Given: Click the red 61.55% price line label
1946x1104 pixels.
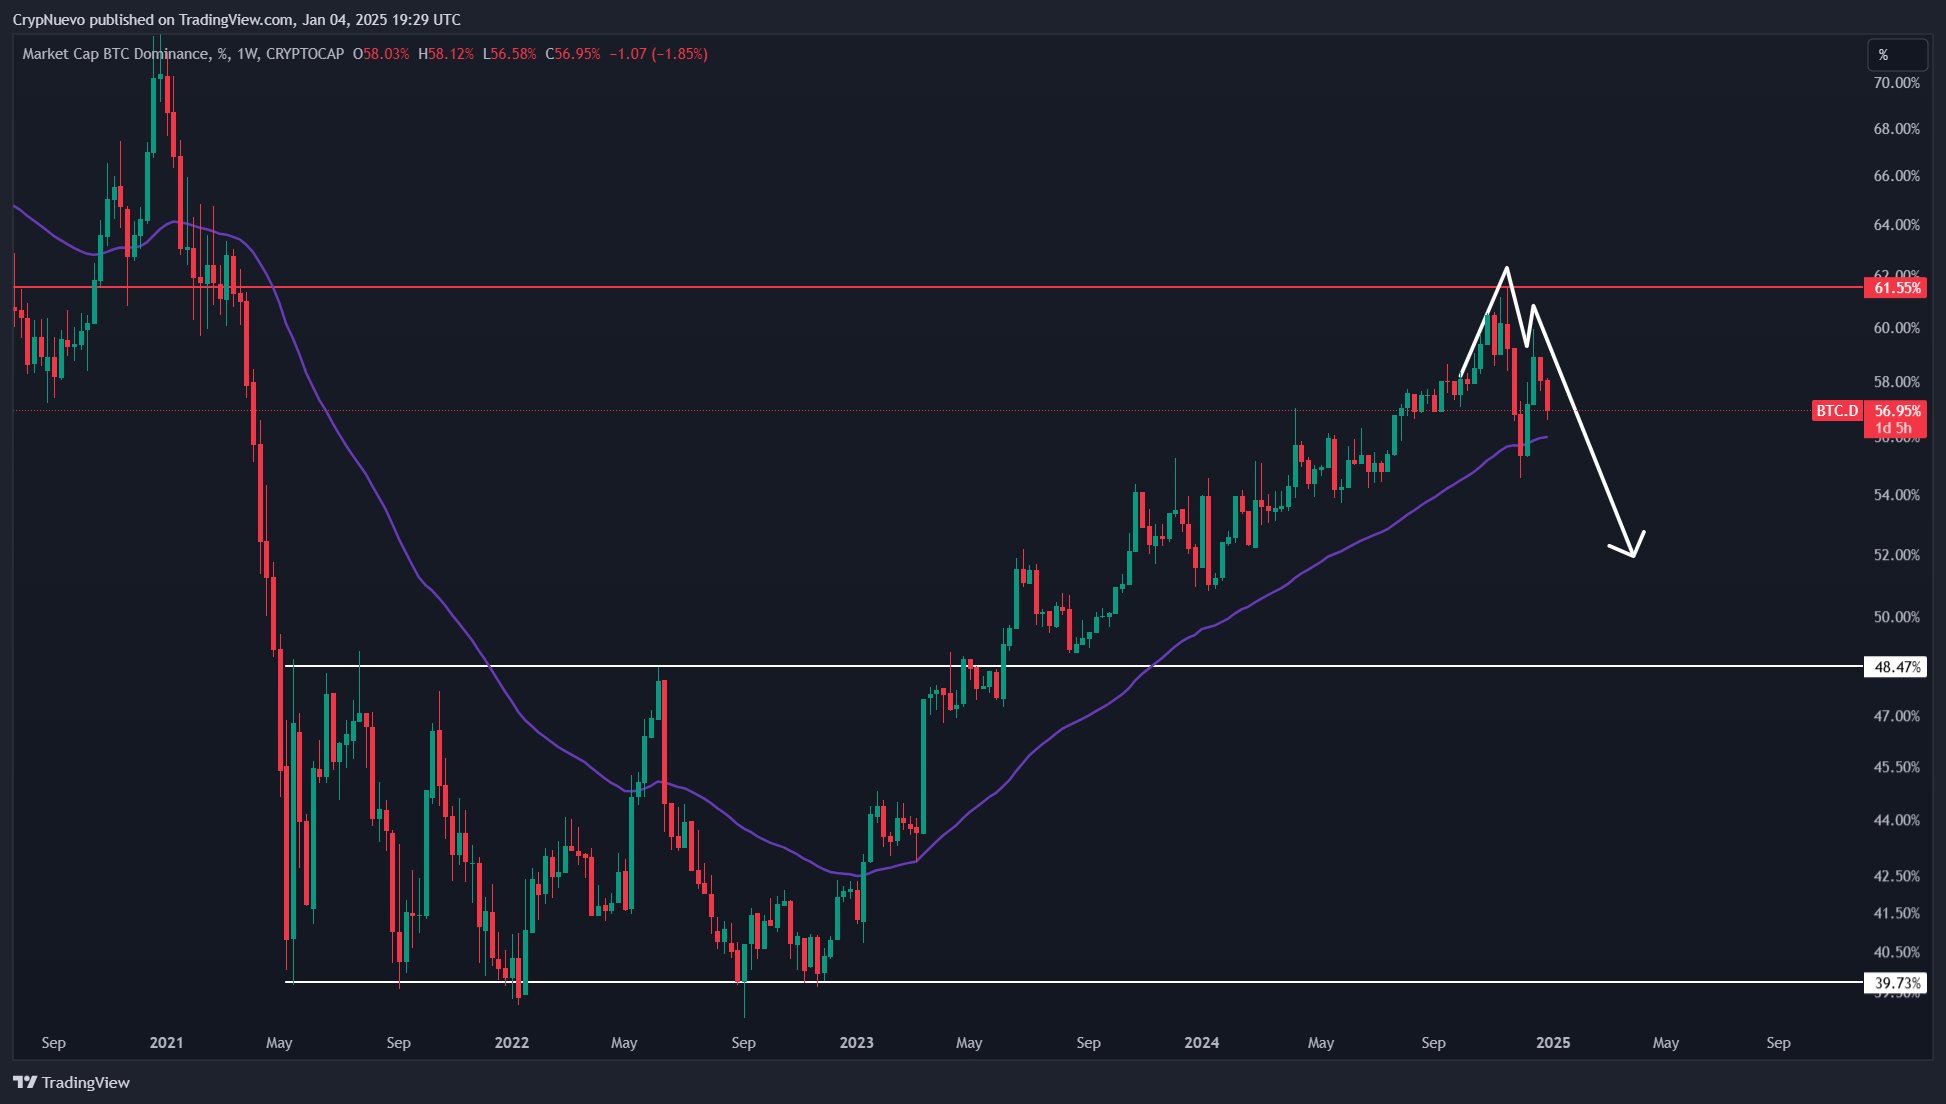Looking at the screenshot, I should (1896, 288).
